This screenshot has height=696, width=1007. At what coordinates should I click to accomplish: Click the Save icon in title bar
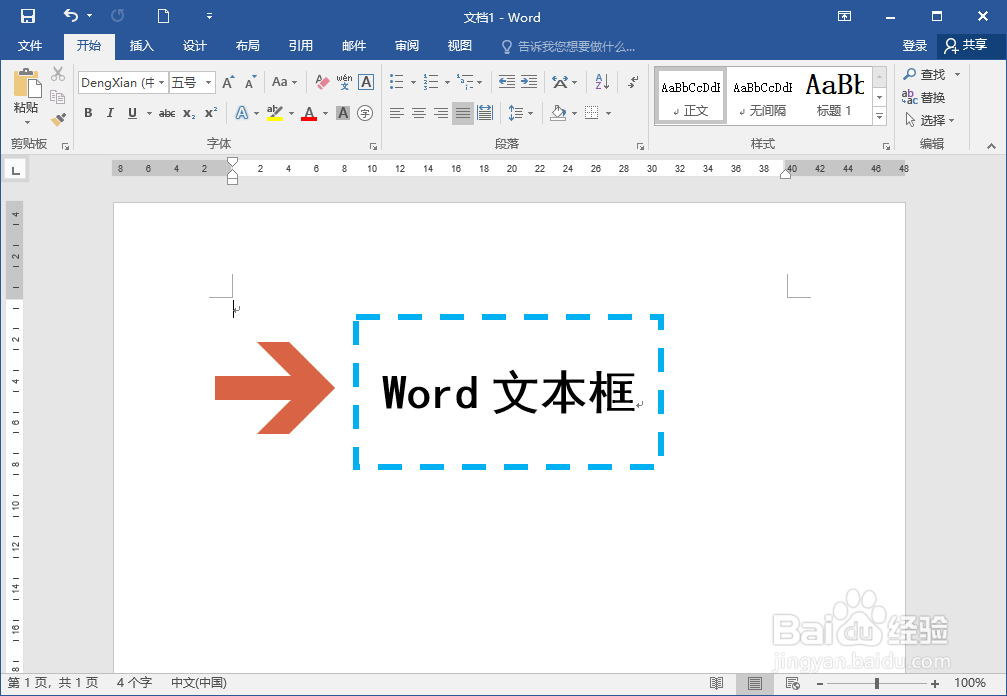pos(28,16)
